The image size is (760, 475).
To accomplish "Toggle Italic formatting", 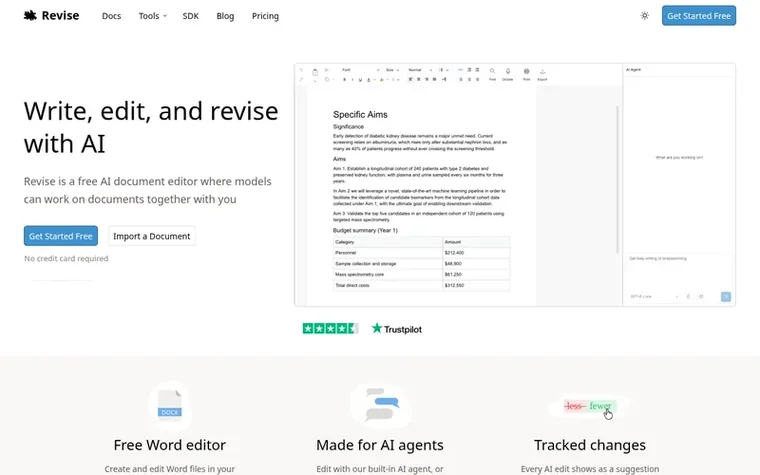I will [x=352, y=79].
